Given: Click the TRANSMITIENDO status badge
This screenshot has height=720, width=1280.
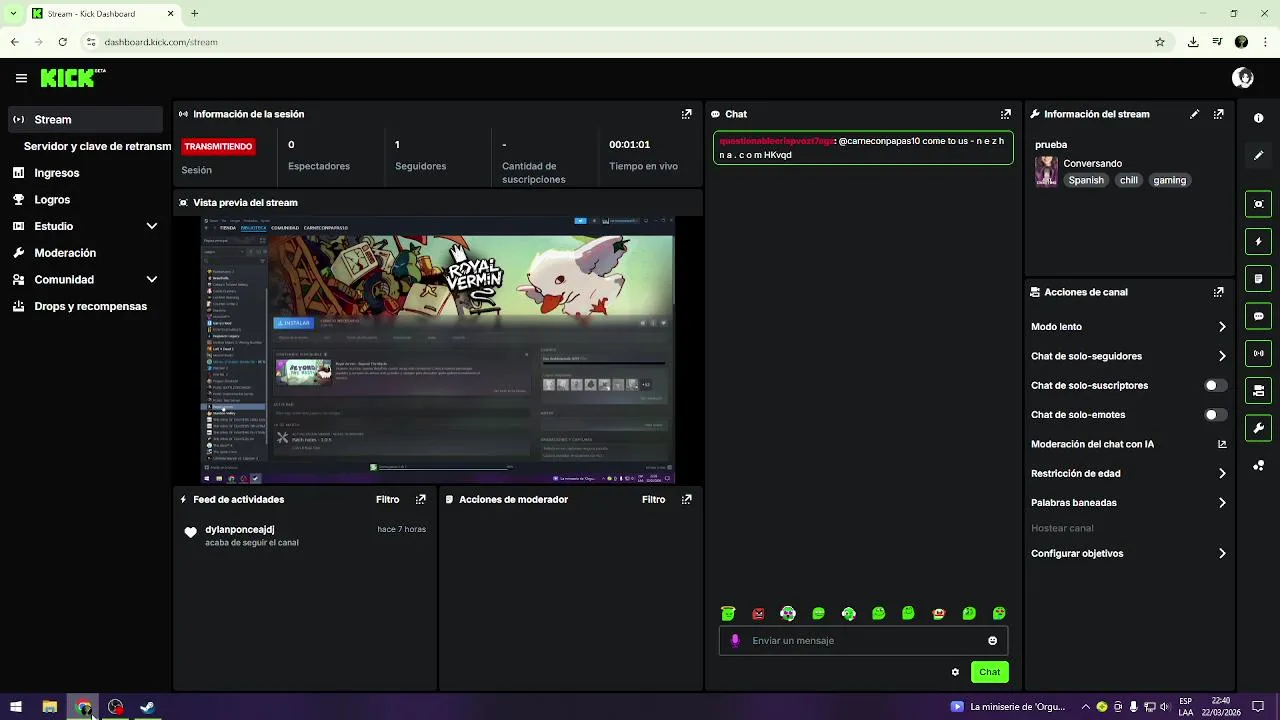Looking at the screenshot, I should point(218,146).
